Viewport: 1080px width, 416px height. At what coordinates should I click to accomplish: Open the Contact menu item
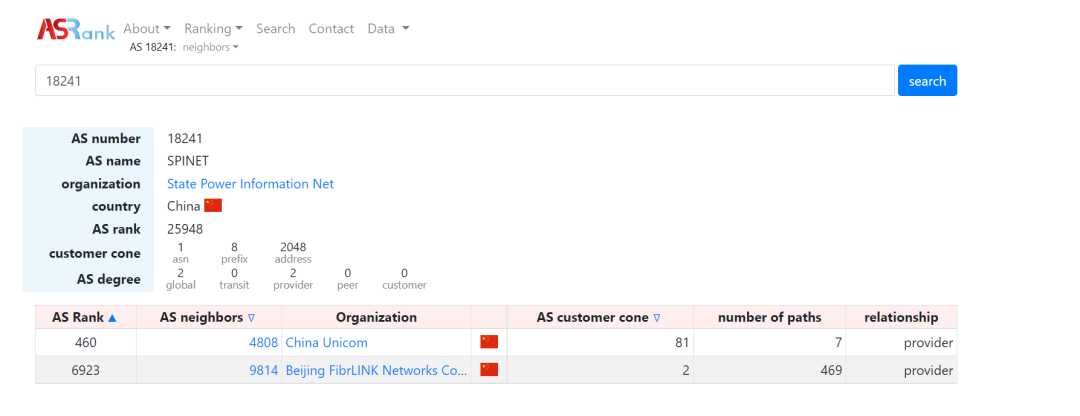(x=331, y=29)
